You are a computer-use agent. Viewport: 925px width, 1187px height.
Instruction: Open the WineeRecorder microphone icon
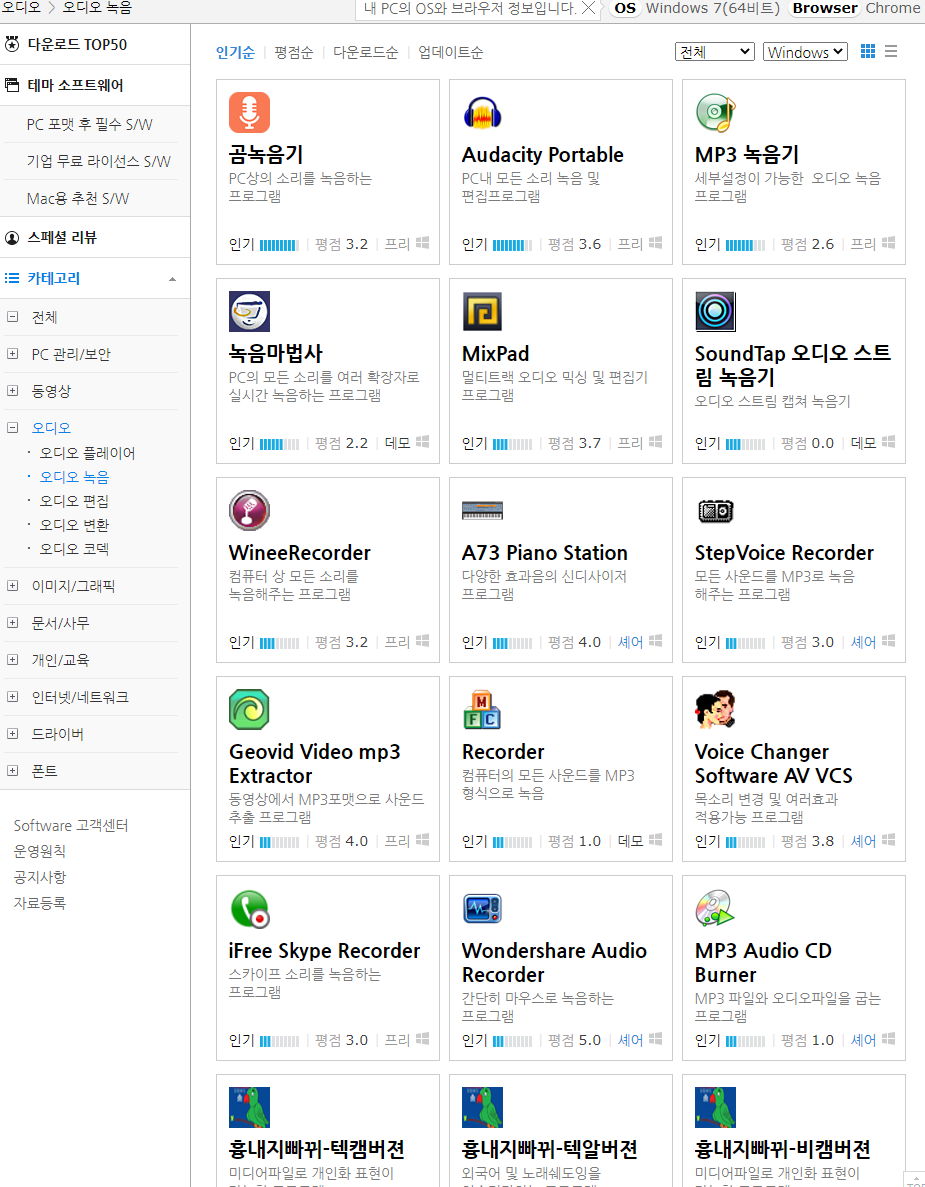coord(249,510)
